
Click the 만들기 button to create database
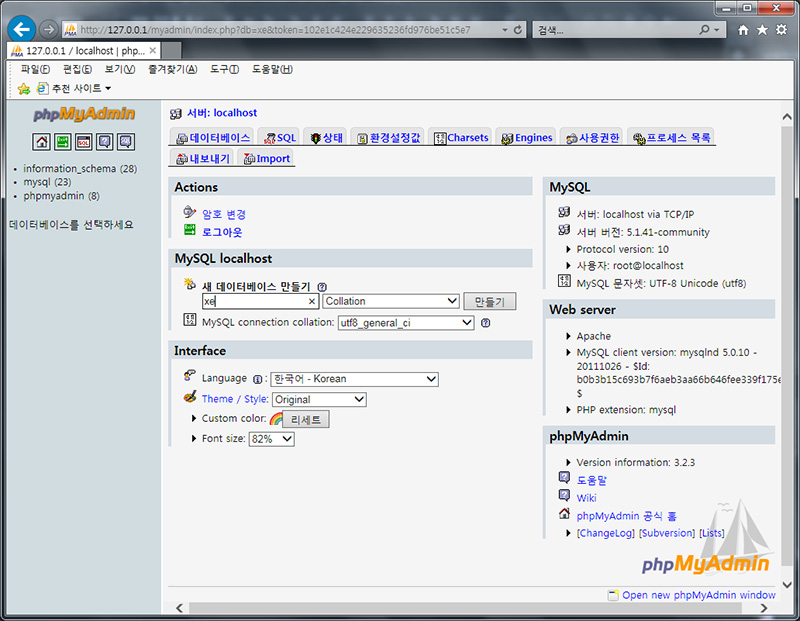pos(490,302)
